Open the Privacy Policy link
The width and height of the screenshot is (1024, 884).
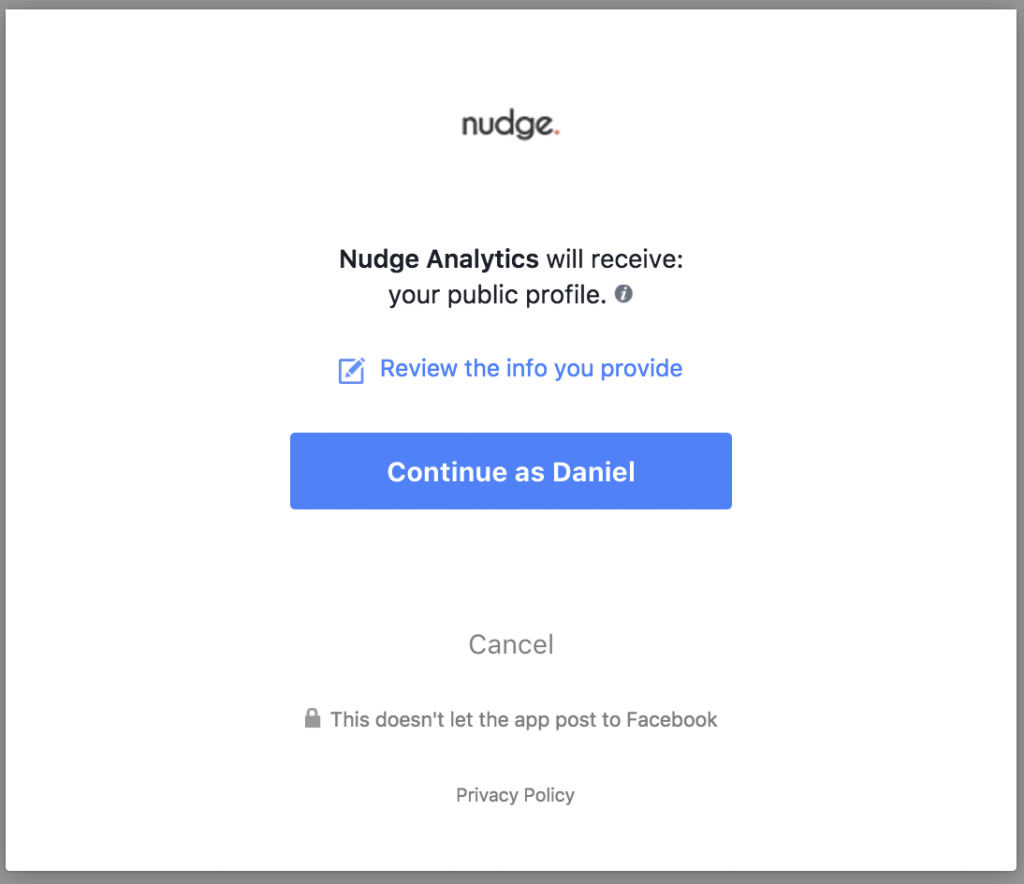point(515,795)
